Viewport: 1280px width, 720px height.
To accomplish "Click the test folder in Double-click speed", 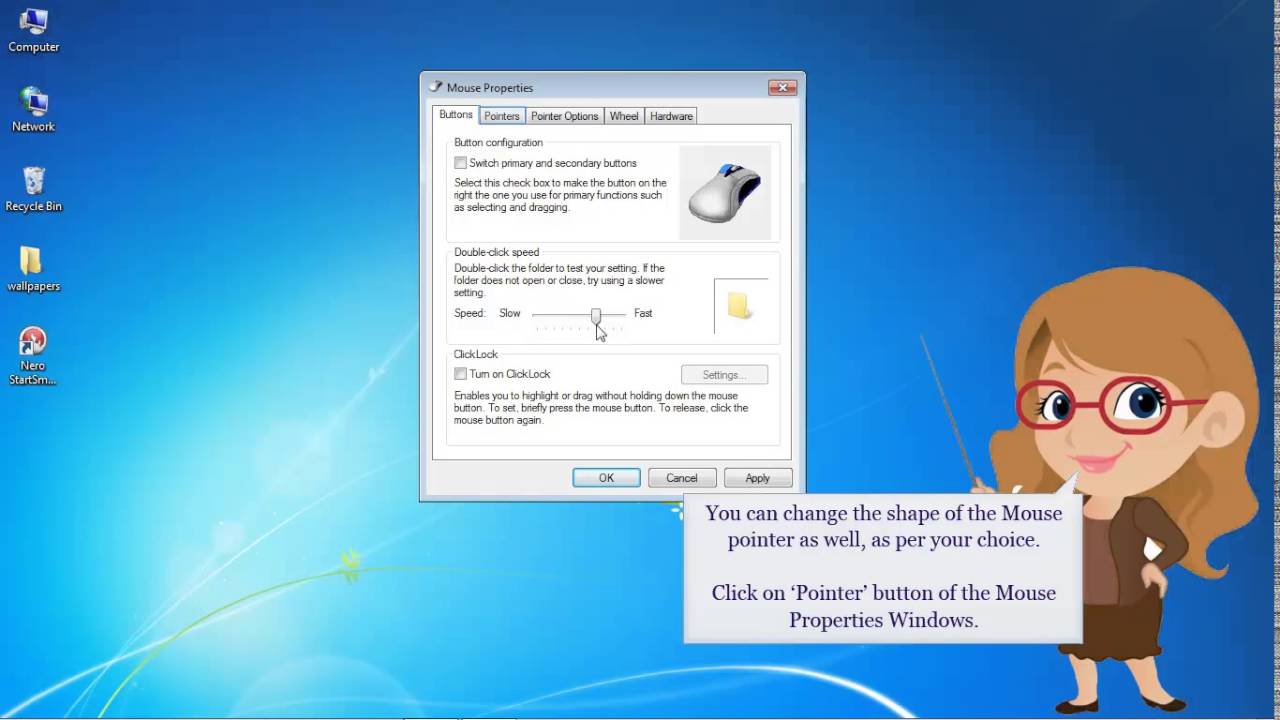I will 739,305.
